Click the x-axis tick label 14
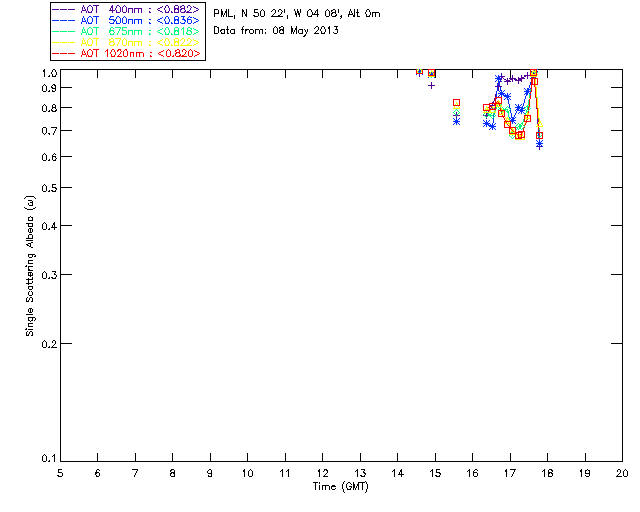Screen dimensions: 640x512 [398, 473]
